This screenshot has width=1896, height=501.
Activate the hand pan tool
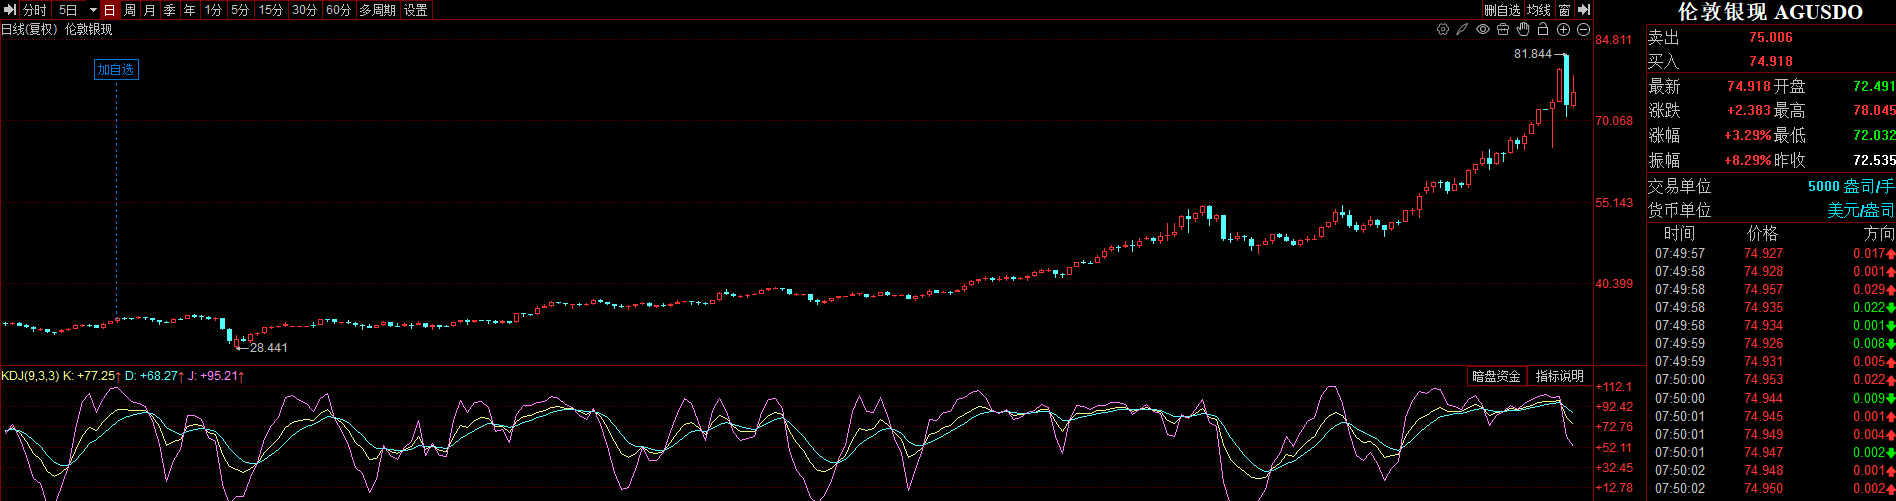(1523, 30)
